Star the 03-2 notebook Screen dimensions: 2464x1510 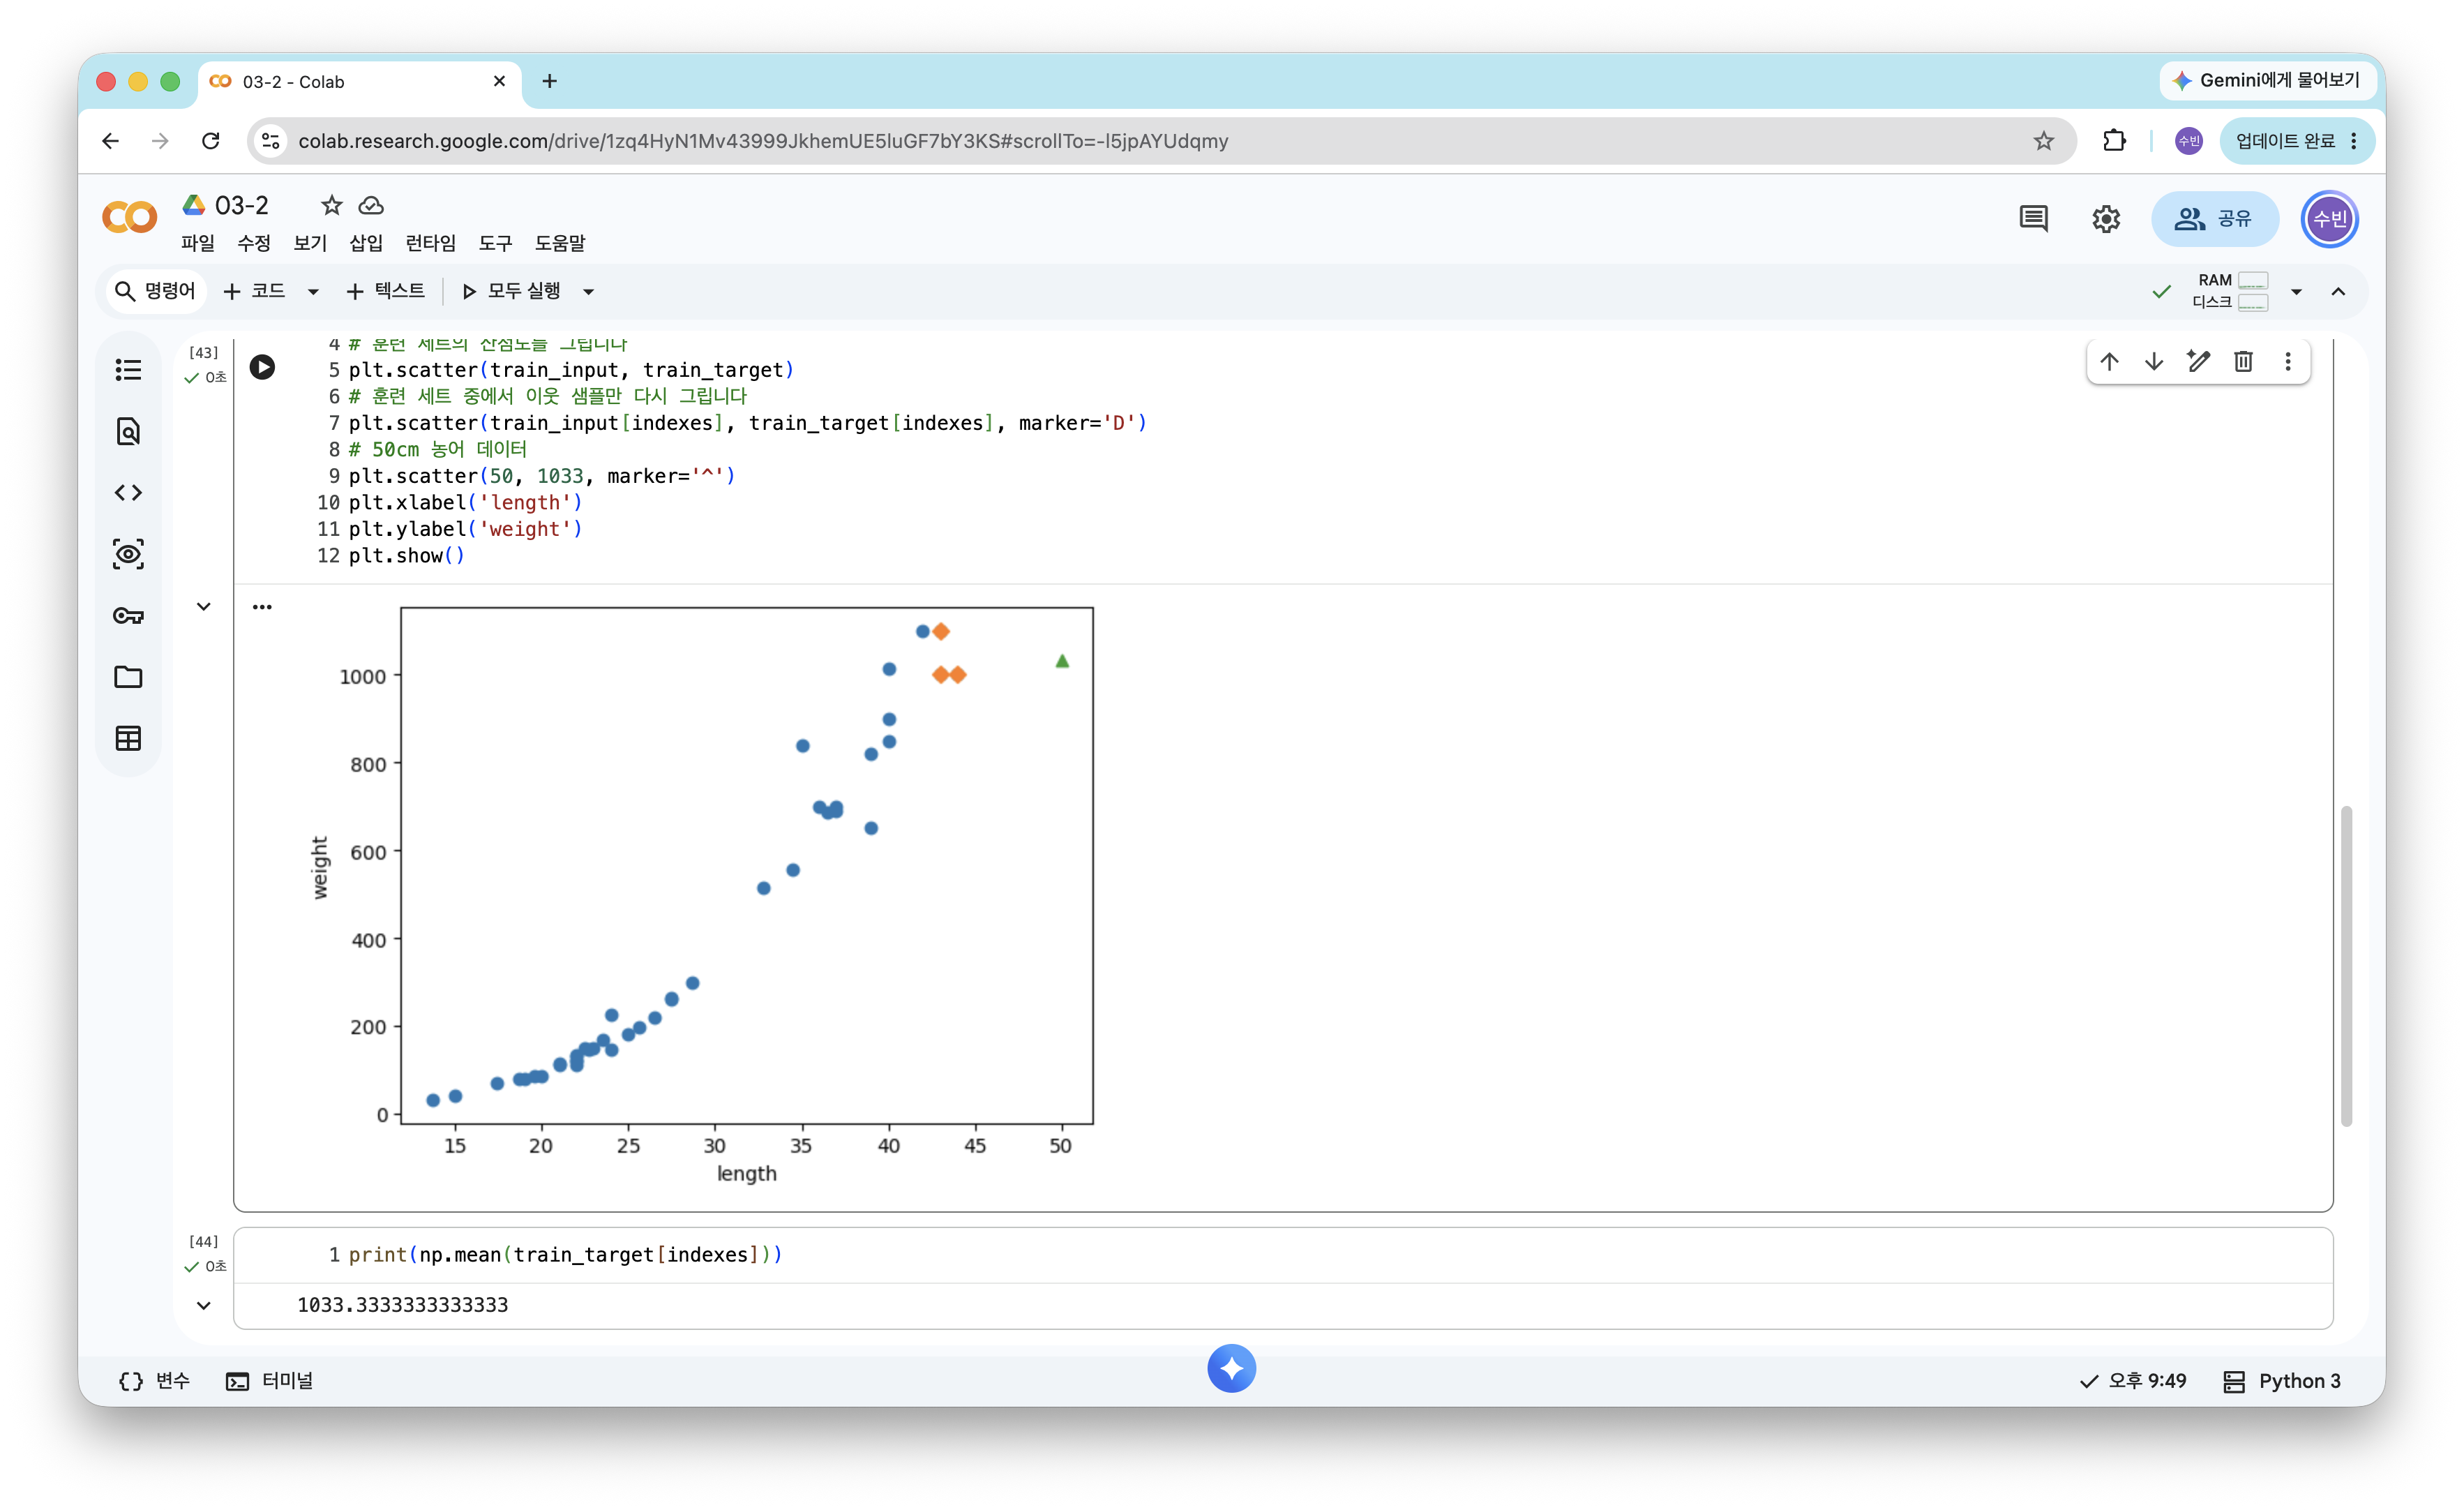[x=331, y=206]
